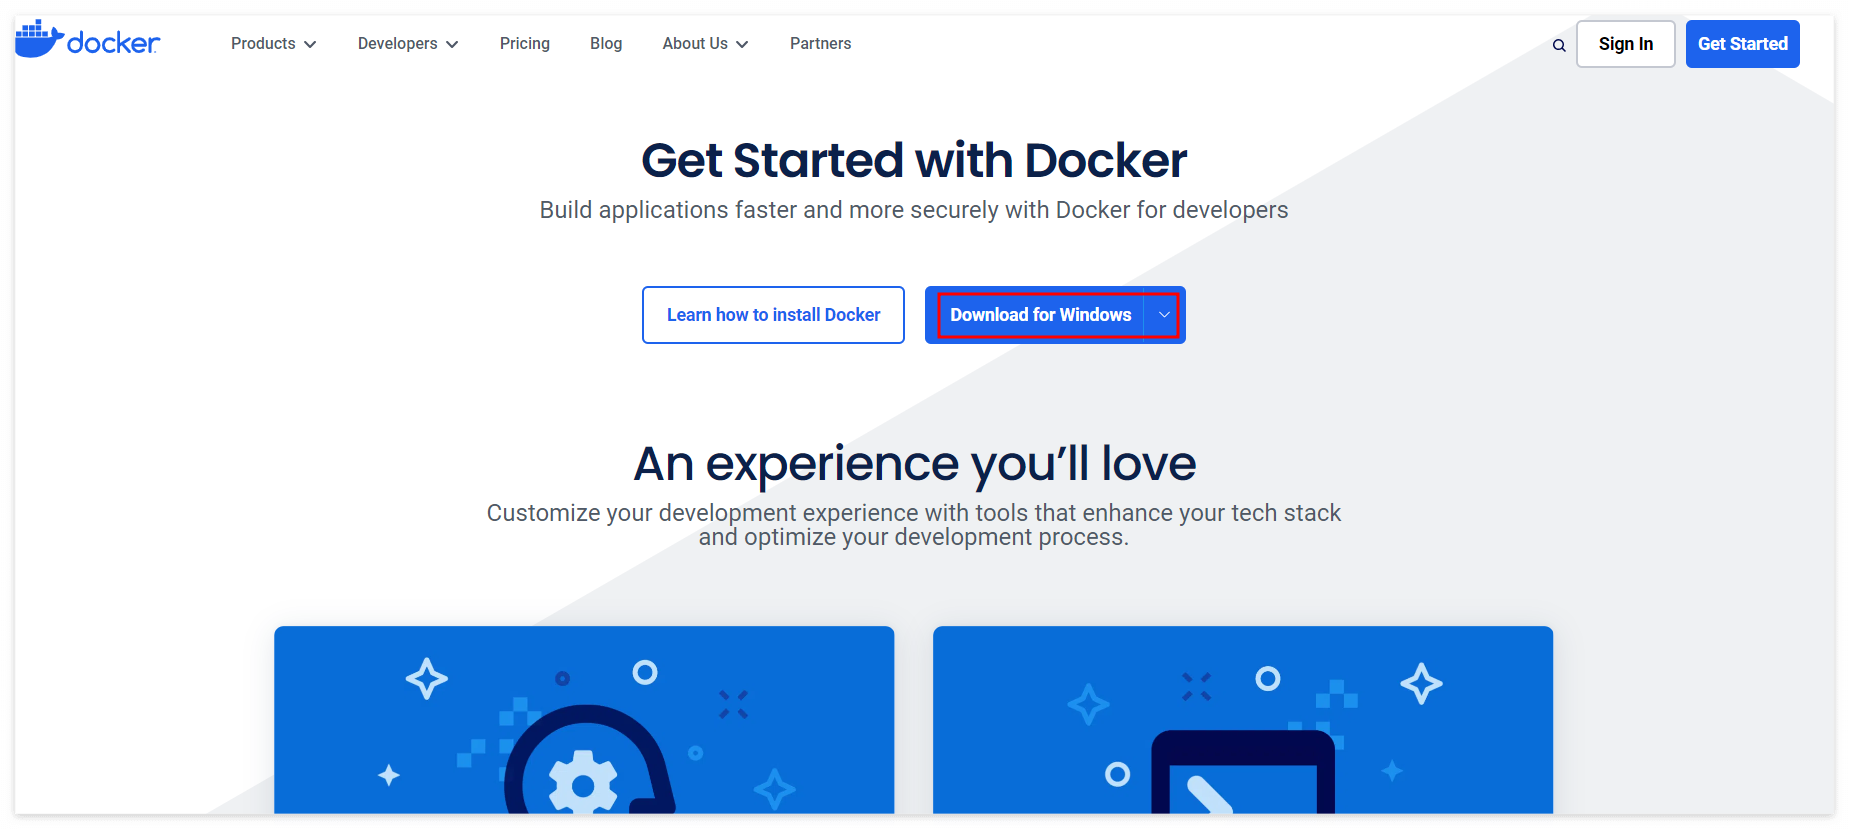
Task: Open the Partners page
Action: coord(820,44)
